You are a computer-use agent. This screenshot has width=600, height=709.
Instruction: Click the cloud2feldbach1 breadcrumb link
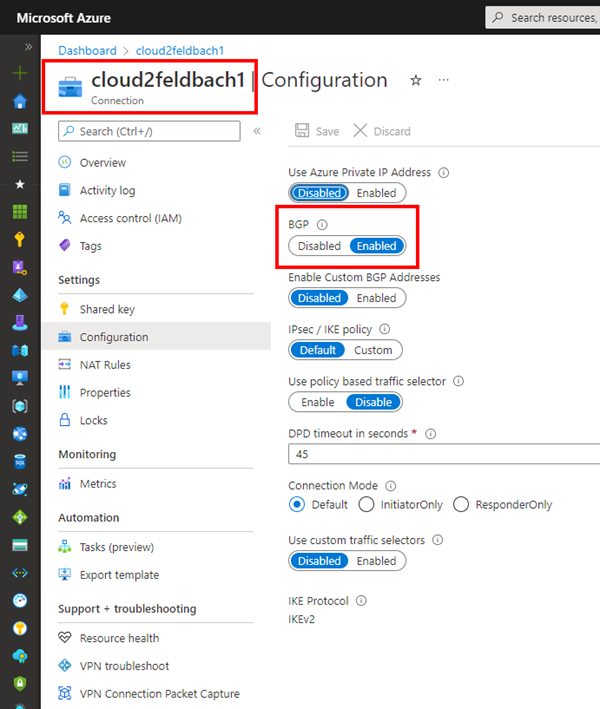click(x=180, y=51)
